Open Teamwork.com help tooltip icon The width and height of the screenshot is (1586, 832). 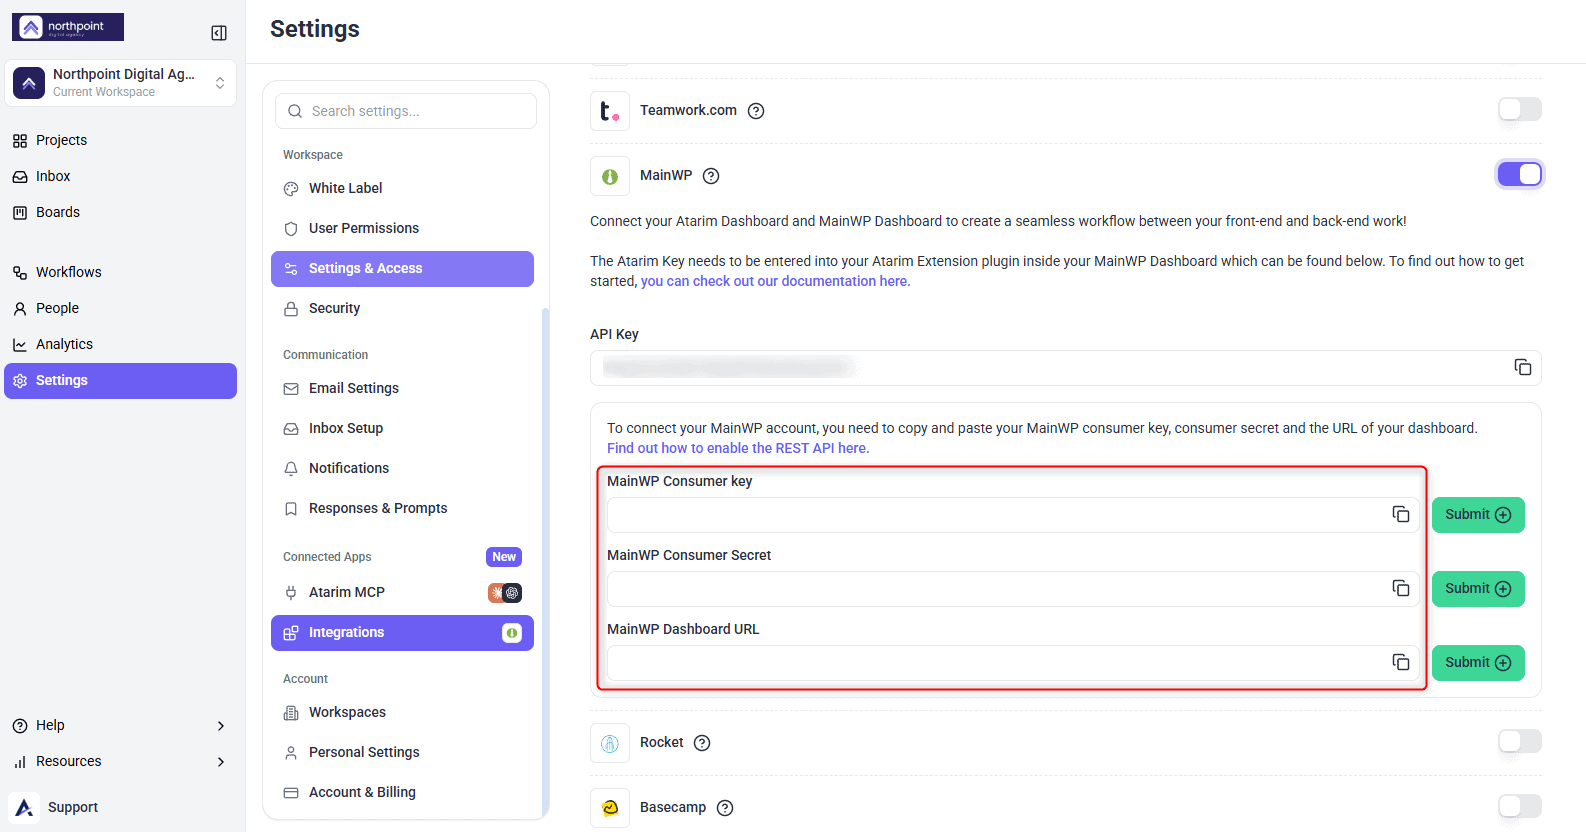(756, 111)
